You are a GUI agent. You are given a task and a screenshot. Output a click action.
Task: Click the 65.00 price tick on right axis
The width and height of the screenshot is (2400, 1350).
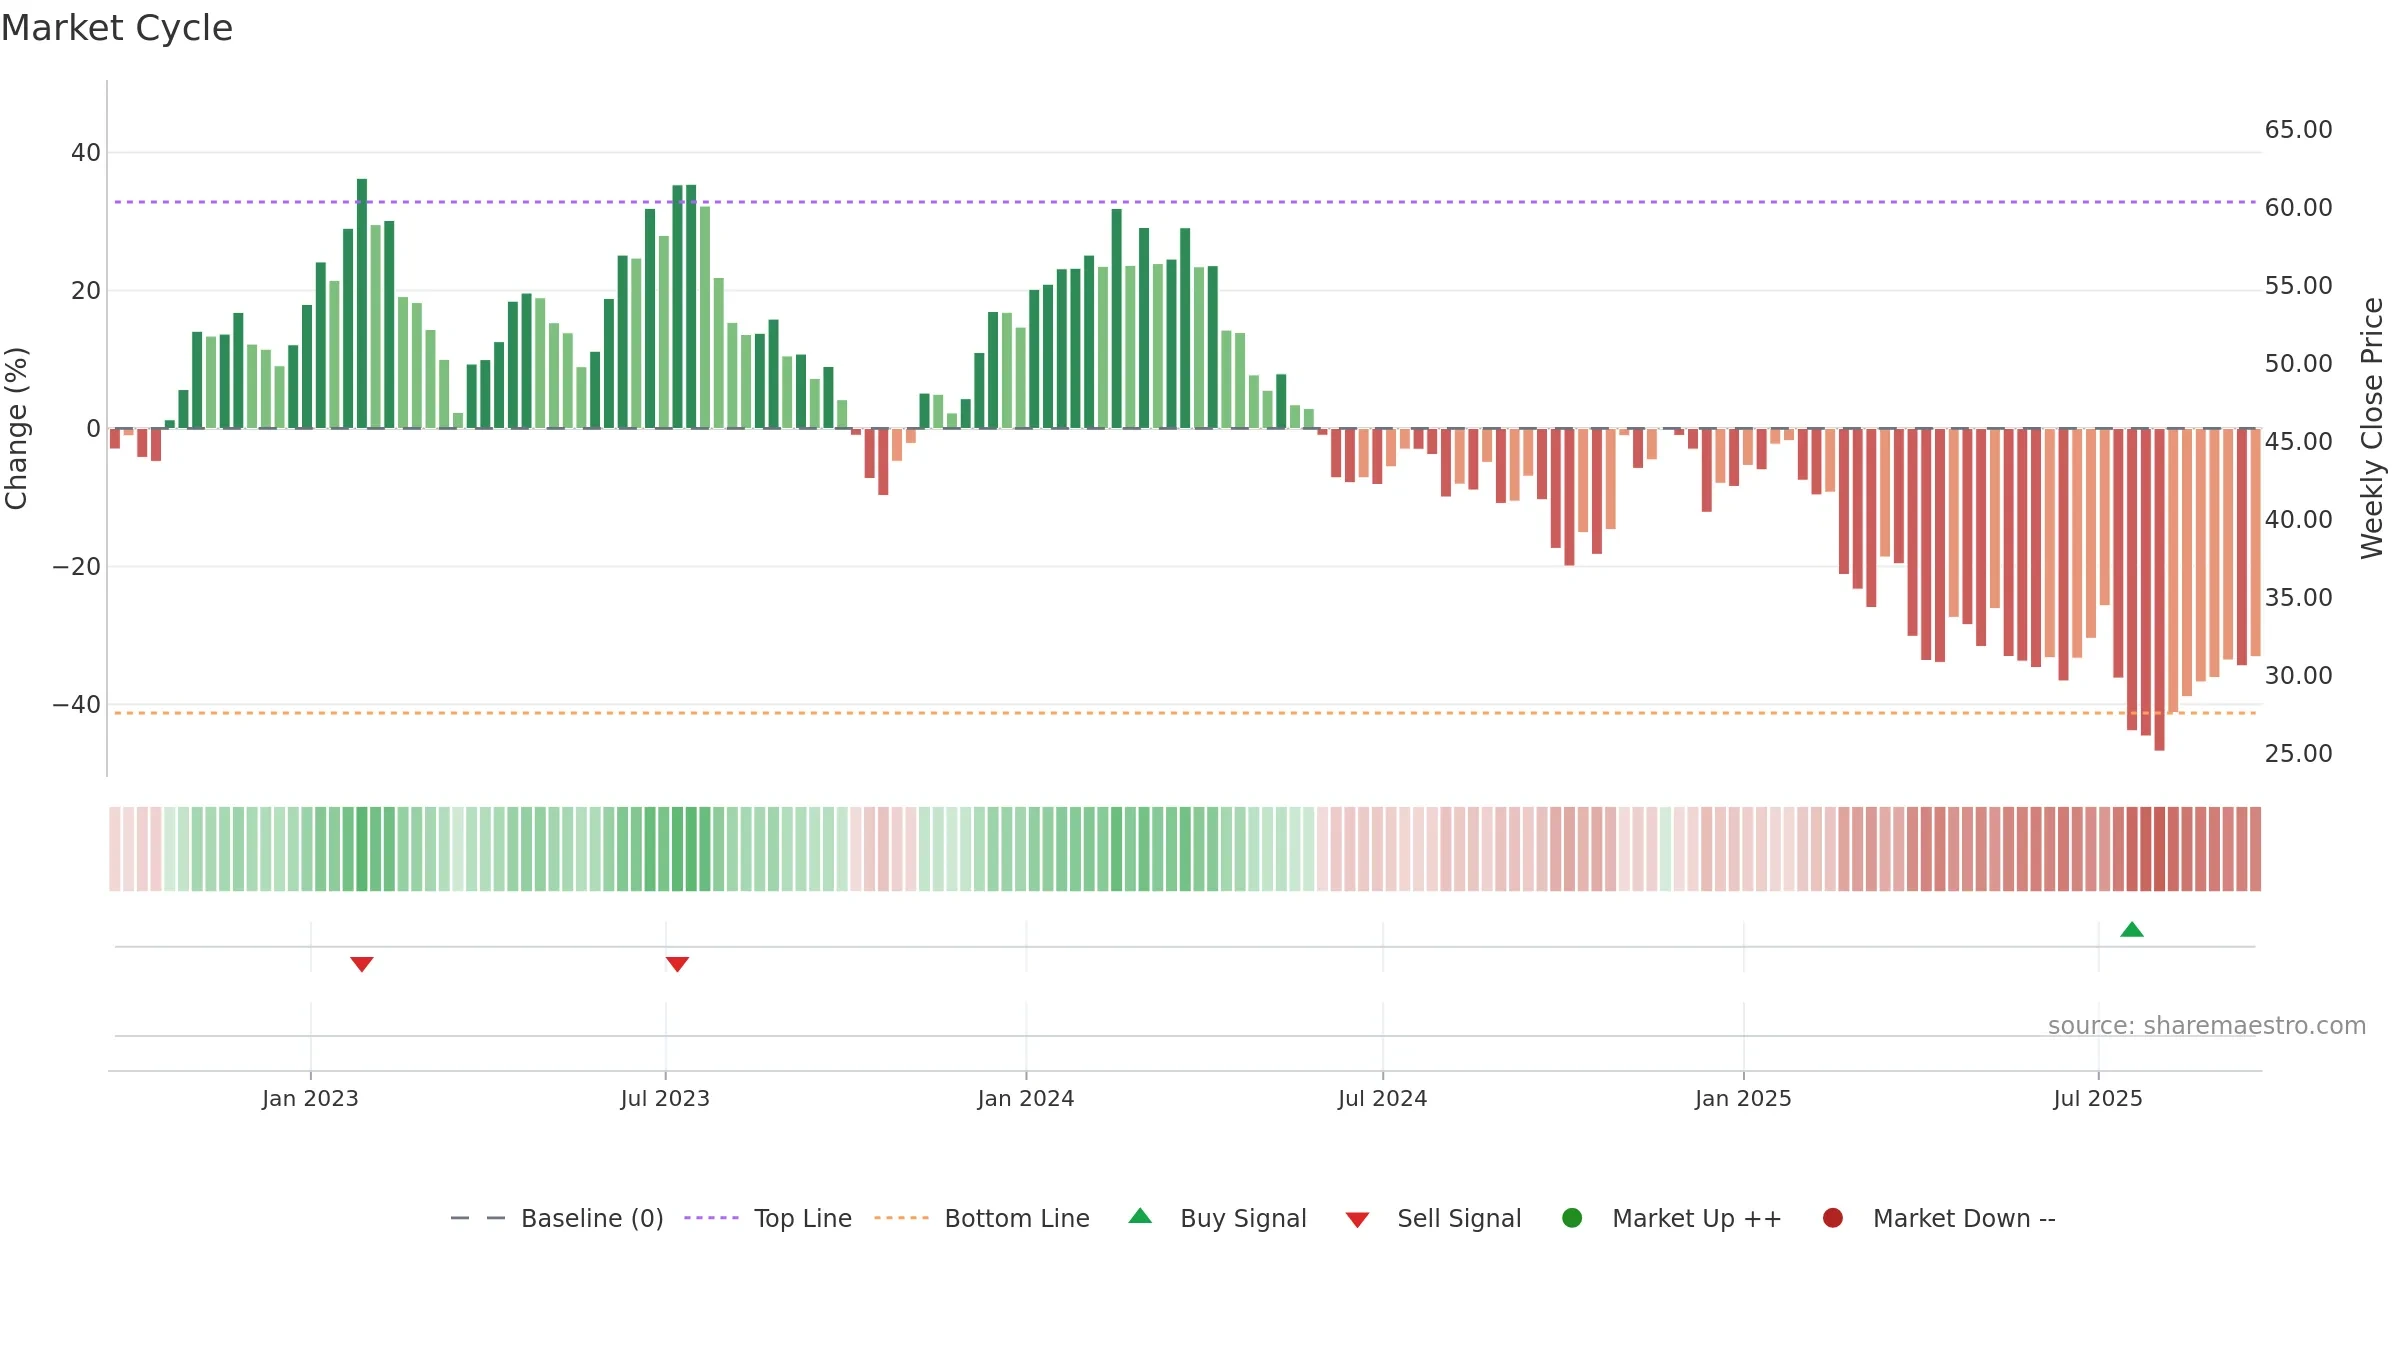click(x=2299, y=130)
